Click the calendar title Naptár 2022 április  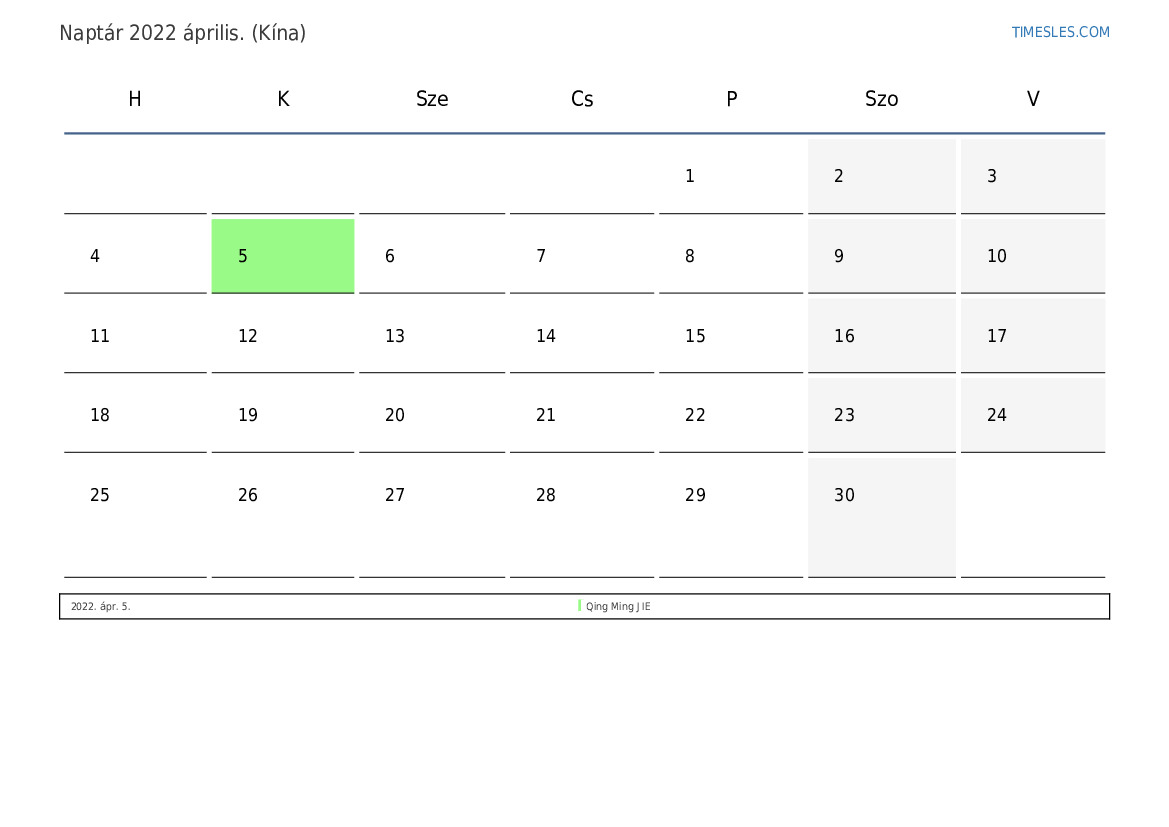click(183, 33)
